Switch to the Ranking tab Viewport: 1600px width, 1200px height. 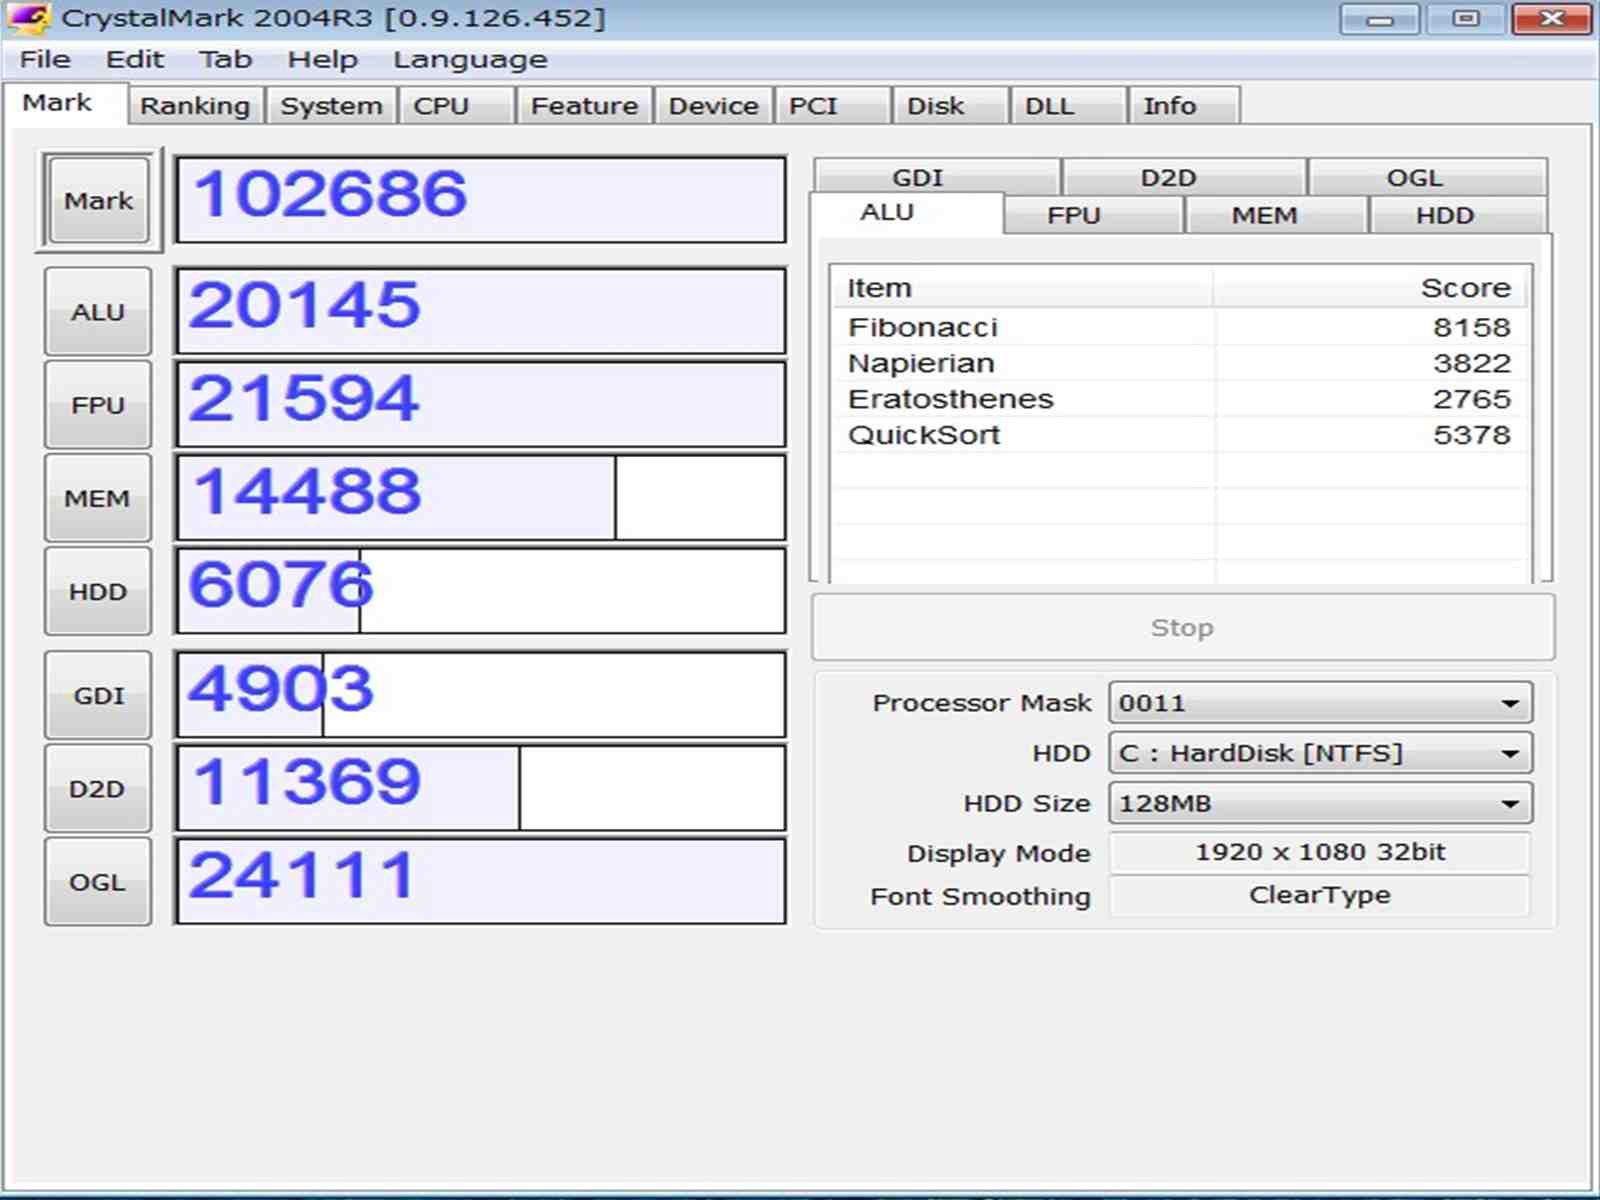click(195, 106)
